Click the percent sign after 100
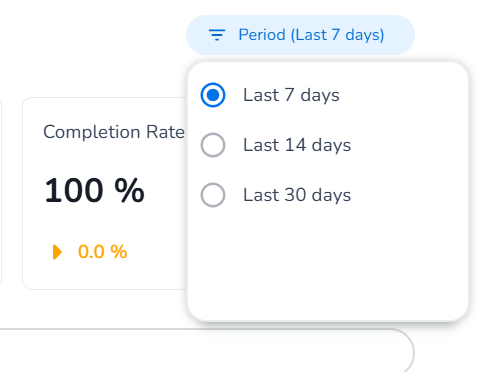Image resolution: width=504 pixels, height=372 pixels. pyautogui.click(x=129, y=190)
